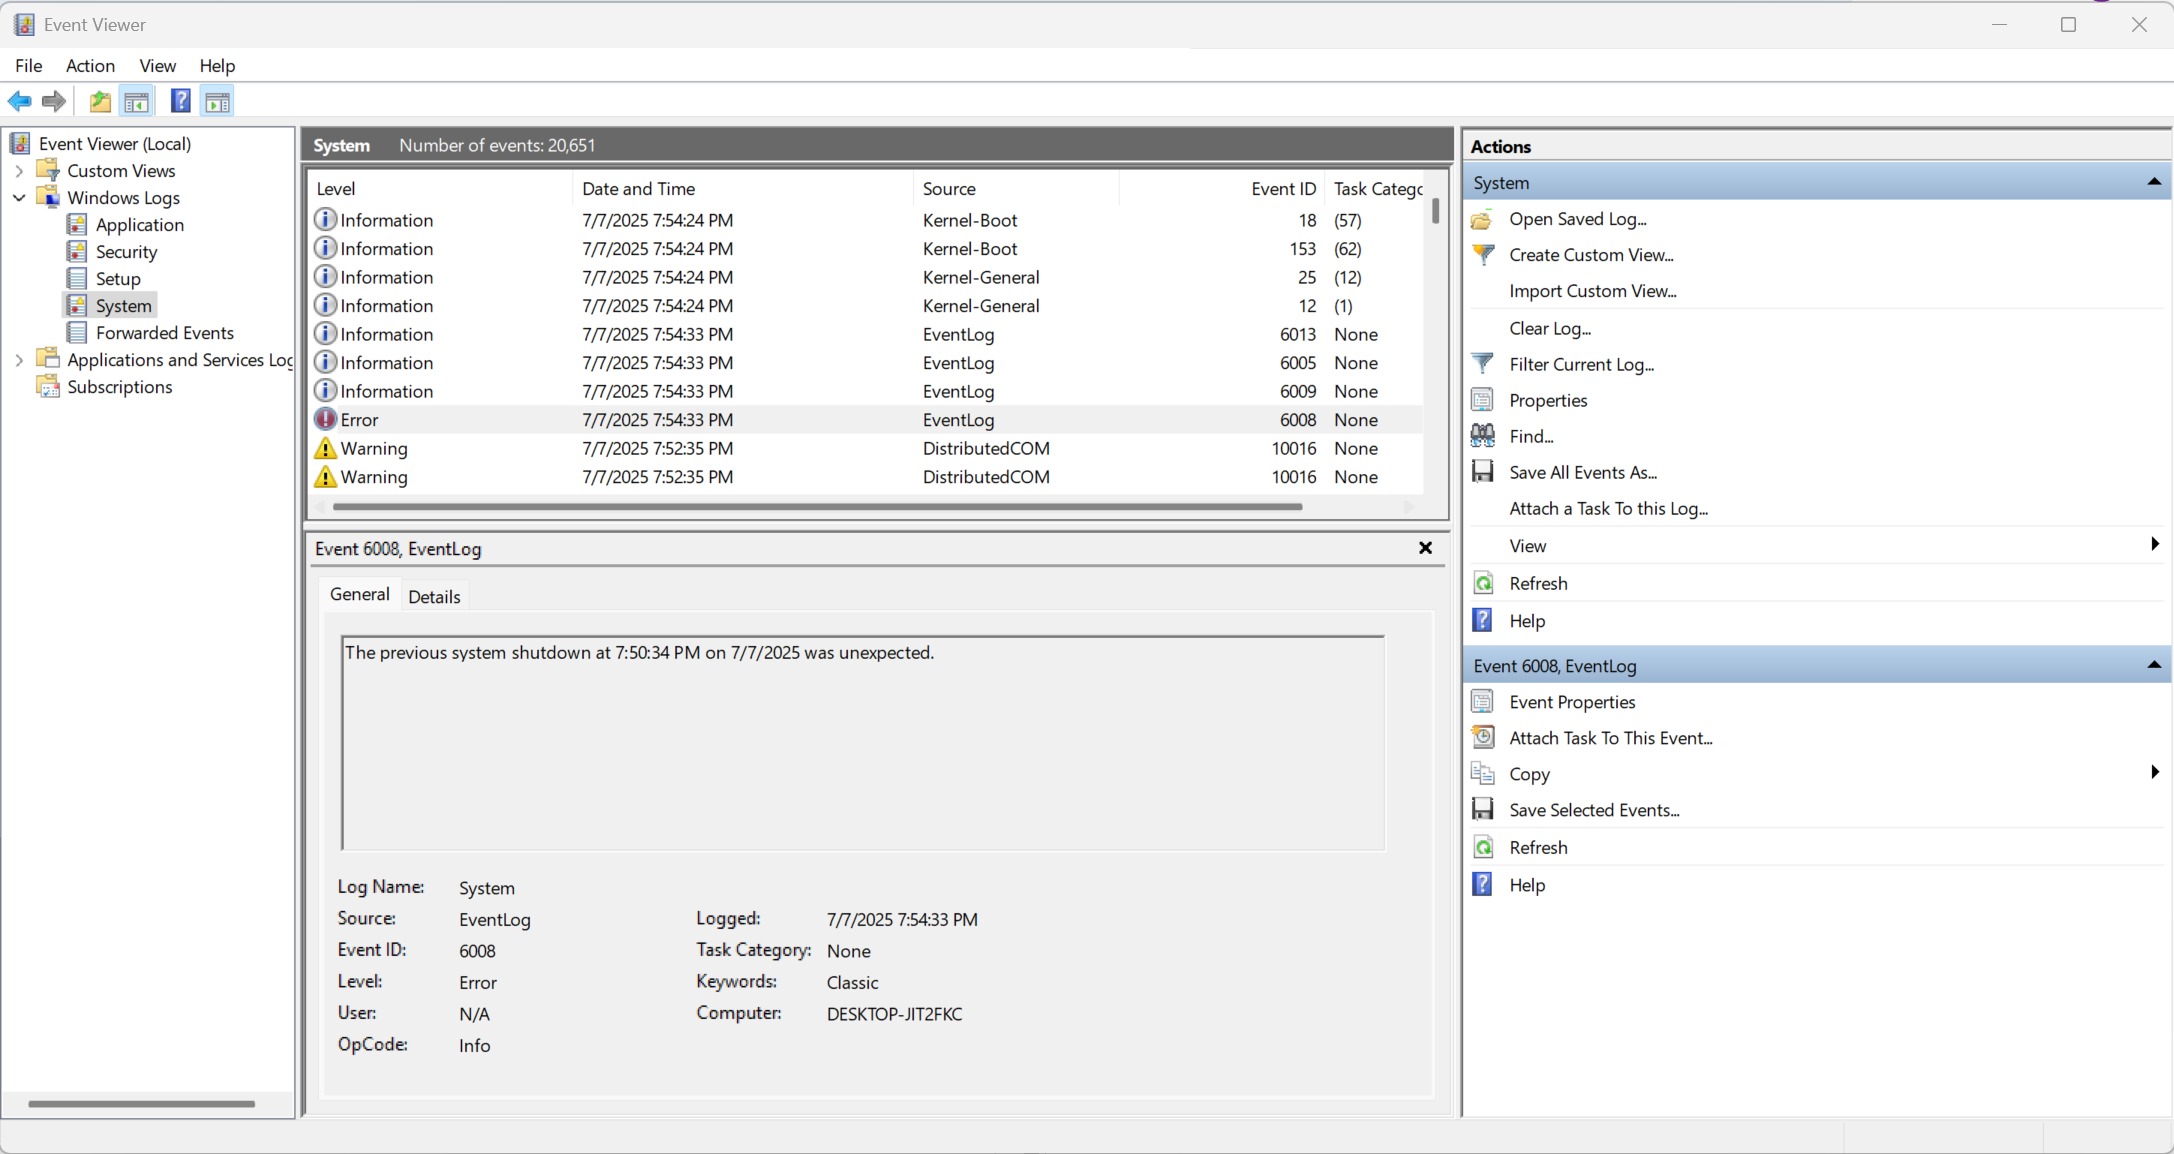Click the event list vertical scrollbar thumb
The width and height of the screenshot is (2174, 1154).
click(1436, 210)
